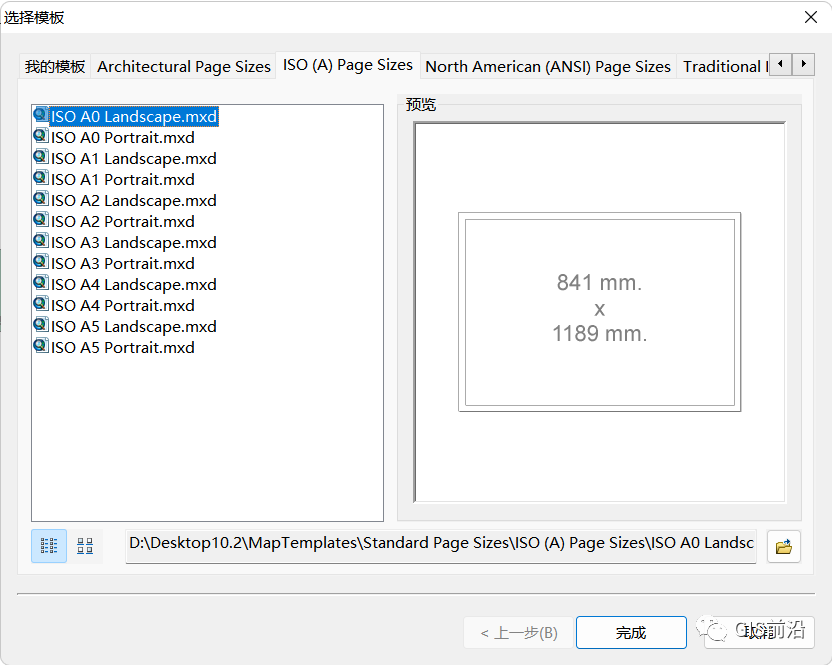The image size is (832, 665).
Task: Select ISO A2 Portrait.mxd file name
Action: [x=123, y=222]
